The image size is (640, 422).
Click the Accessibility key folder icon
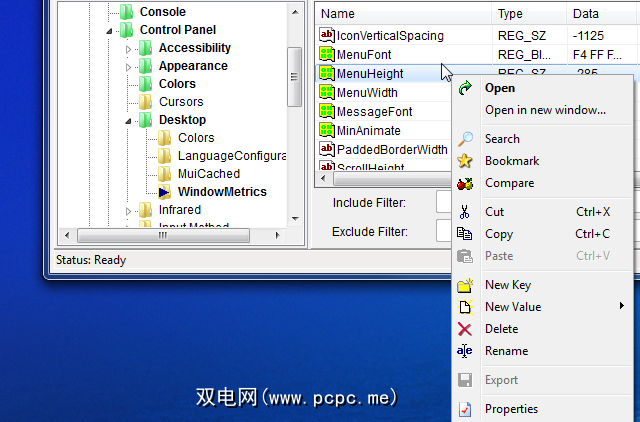point(146,48)
